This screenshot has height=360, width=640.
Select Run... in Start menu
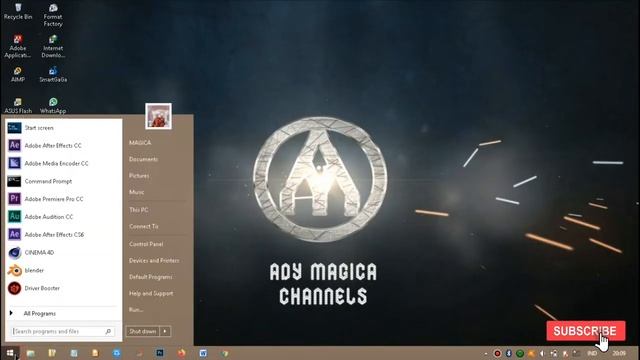click(136, 309)
